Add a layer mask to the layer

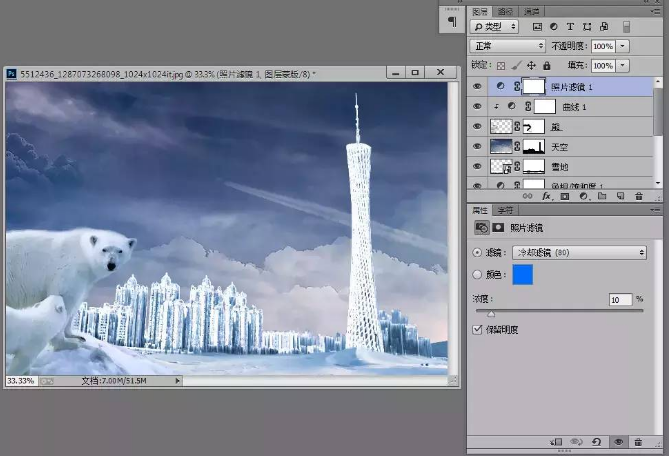coord(564,197)
